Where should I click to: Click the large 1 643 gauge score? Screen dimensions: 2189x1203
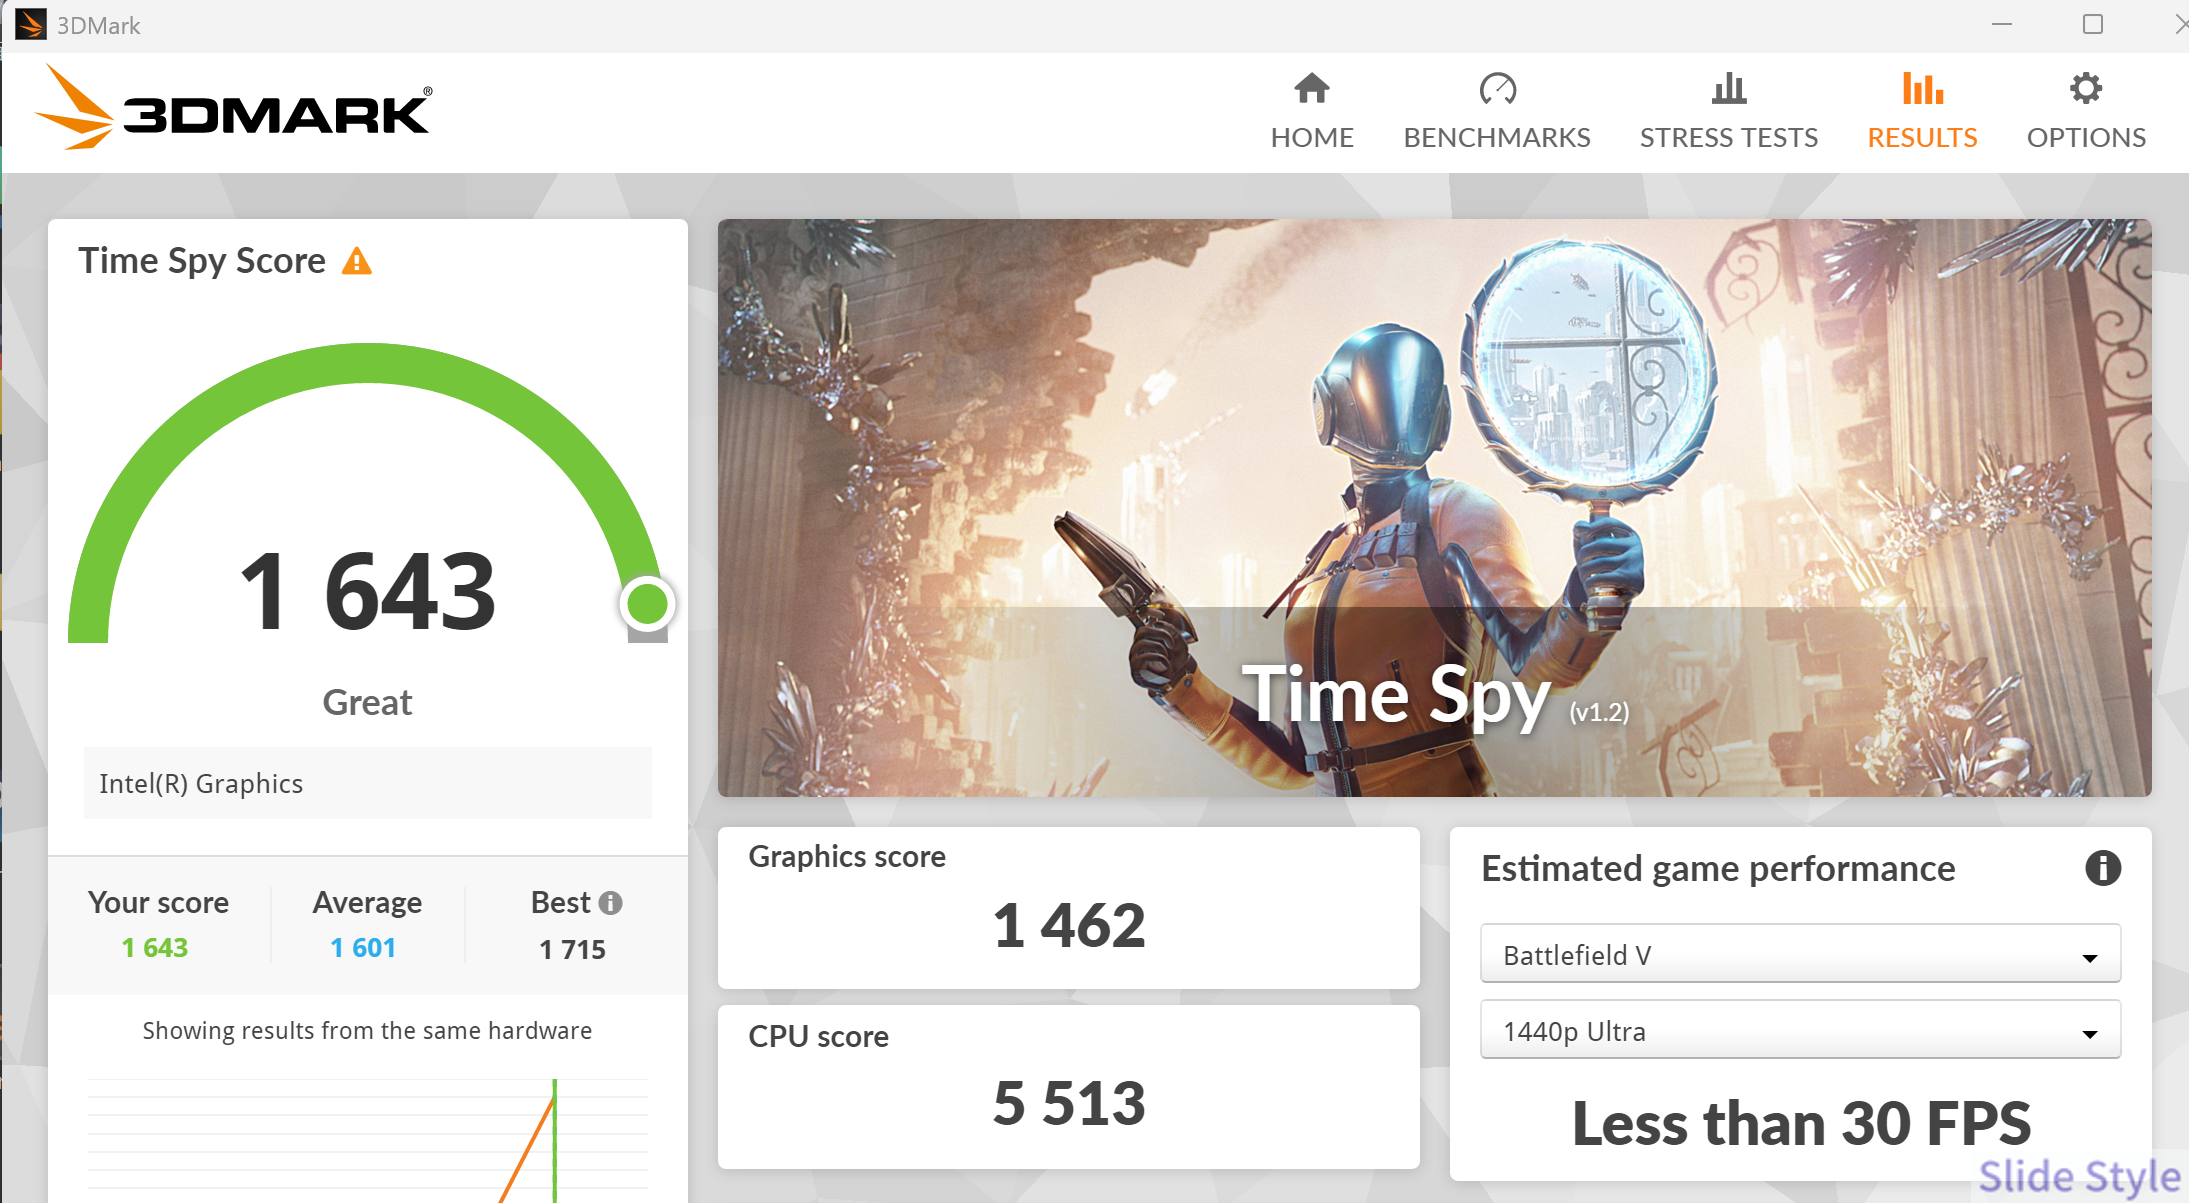click(368, 592)
